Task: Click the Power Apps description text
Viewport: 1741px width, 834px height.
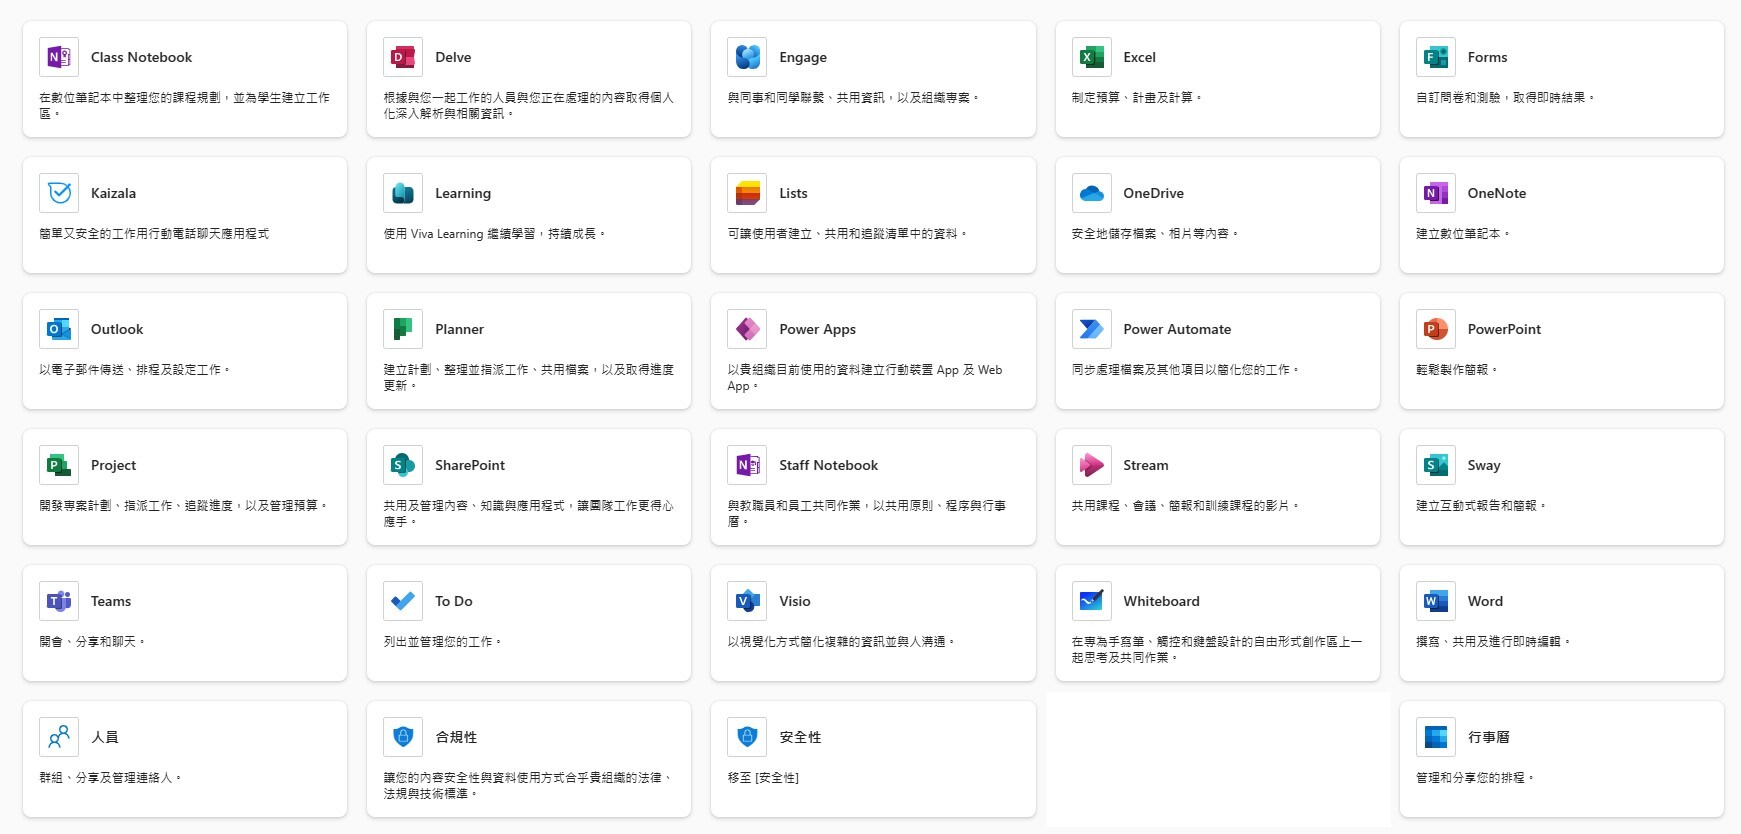Action: (x=864, y=378)
